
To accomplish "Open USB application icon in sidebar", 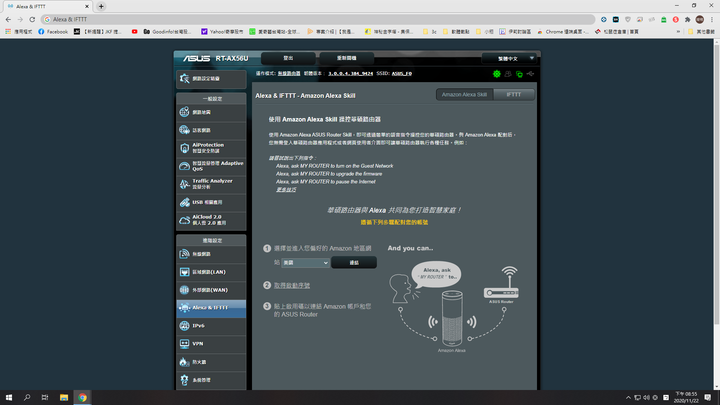I will click(185, 202).
